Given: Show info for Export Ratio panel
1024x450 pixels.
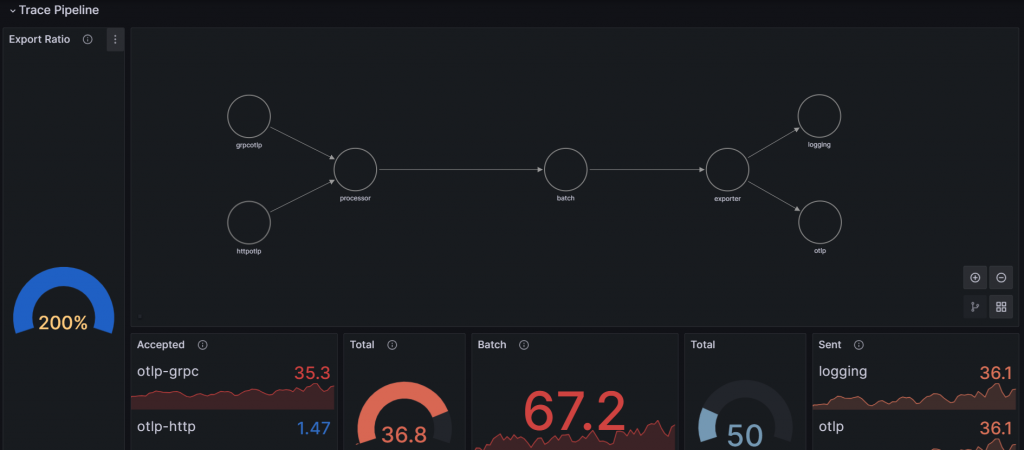Looking at the screenshot, I should [x=88, y=40].
